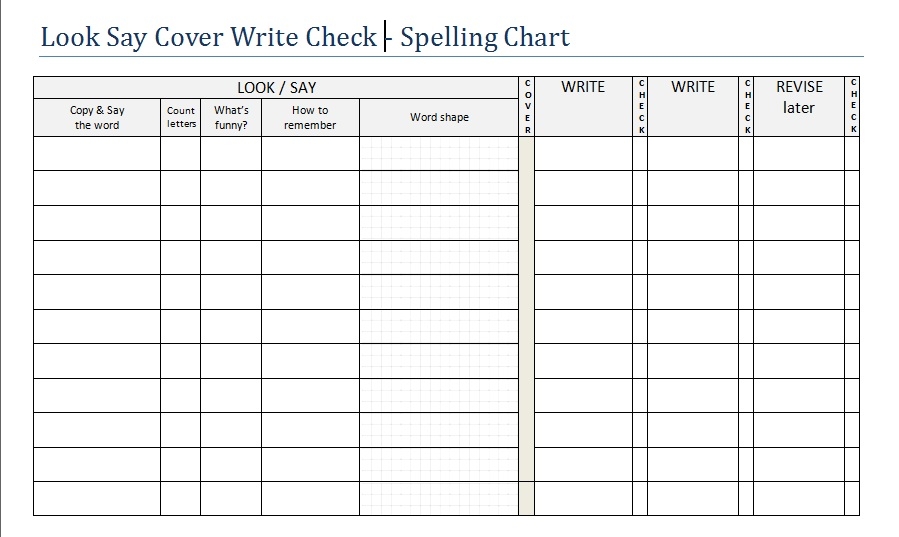
Task: Click last row cell under 'Copy & Say'
Action: 97,498
